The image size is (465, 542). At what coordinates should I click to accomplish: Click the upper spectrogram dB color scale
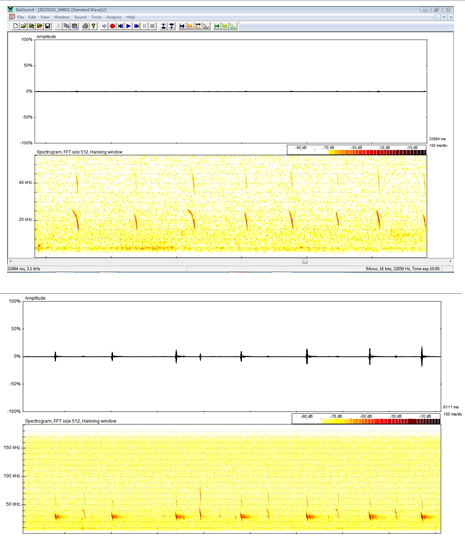pos(357,150)
